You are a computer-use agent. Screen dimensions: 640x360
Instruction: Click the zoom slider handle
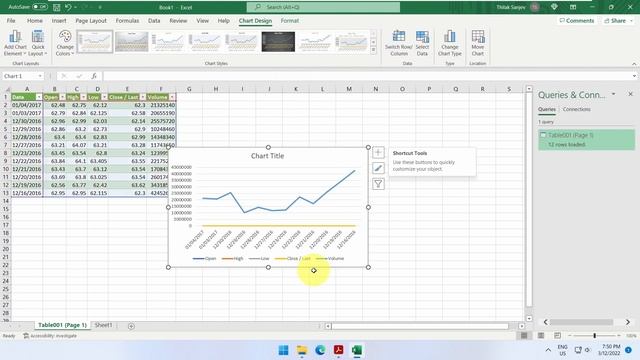pos(594,336)
